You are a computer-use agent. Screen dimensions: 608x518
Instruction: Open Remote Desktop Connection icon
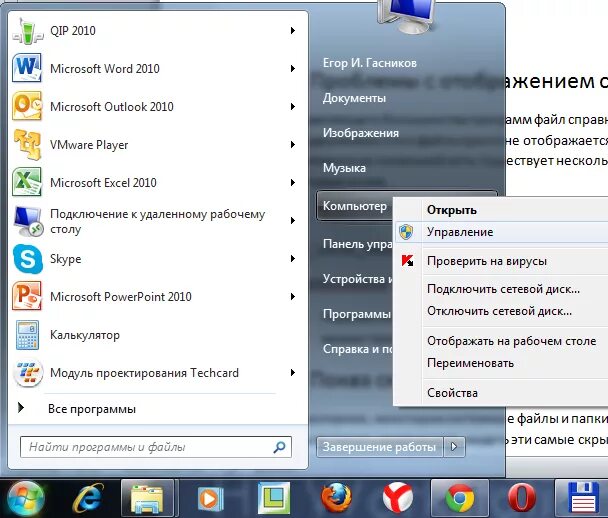coord(27,221)
